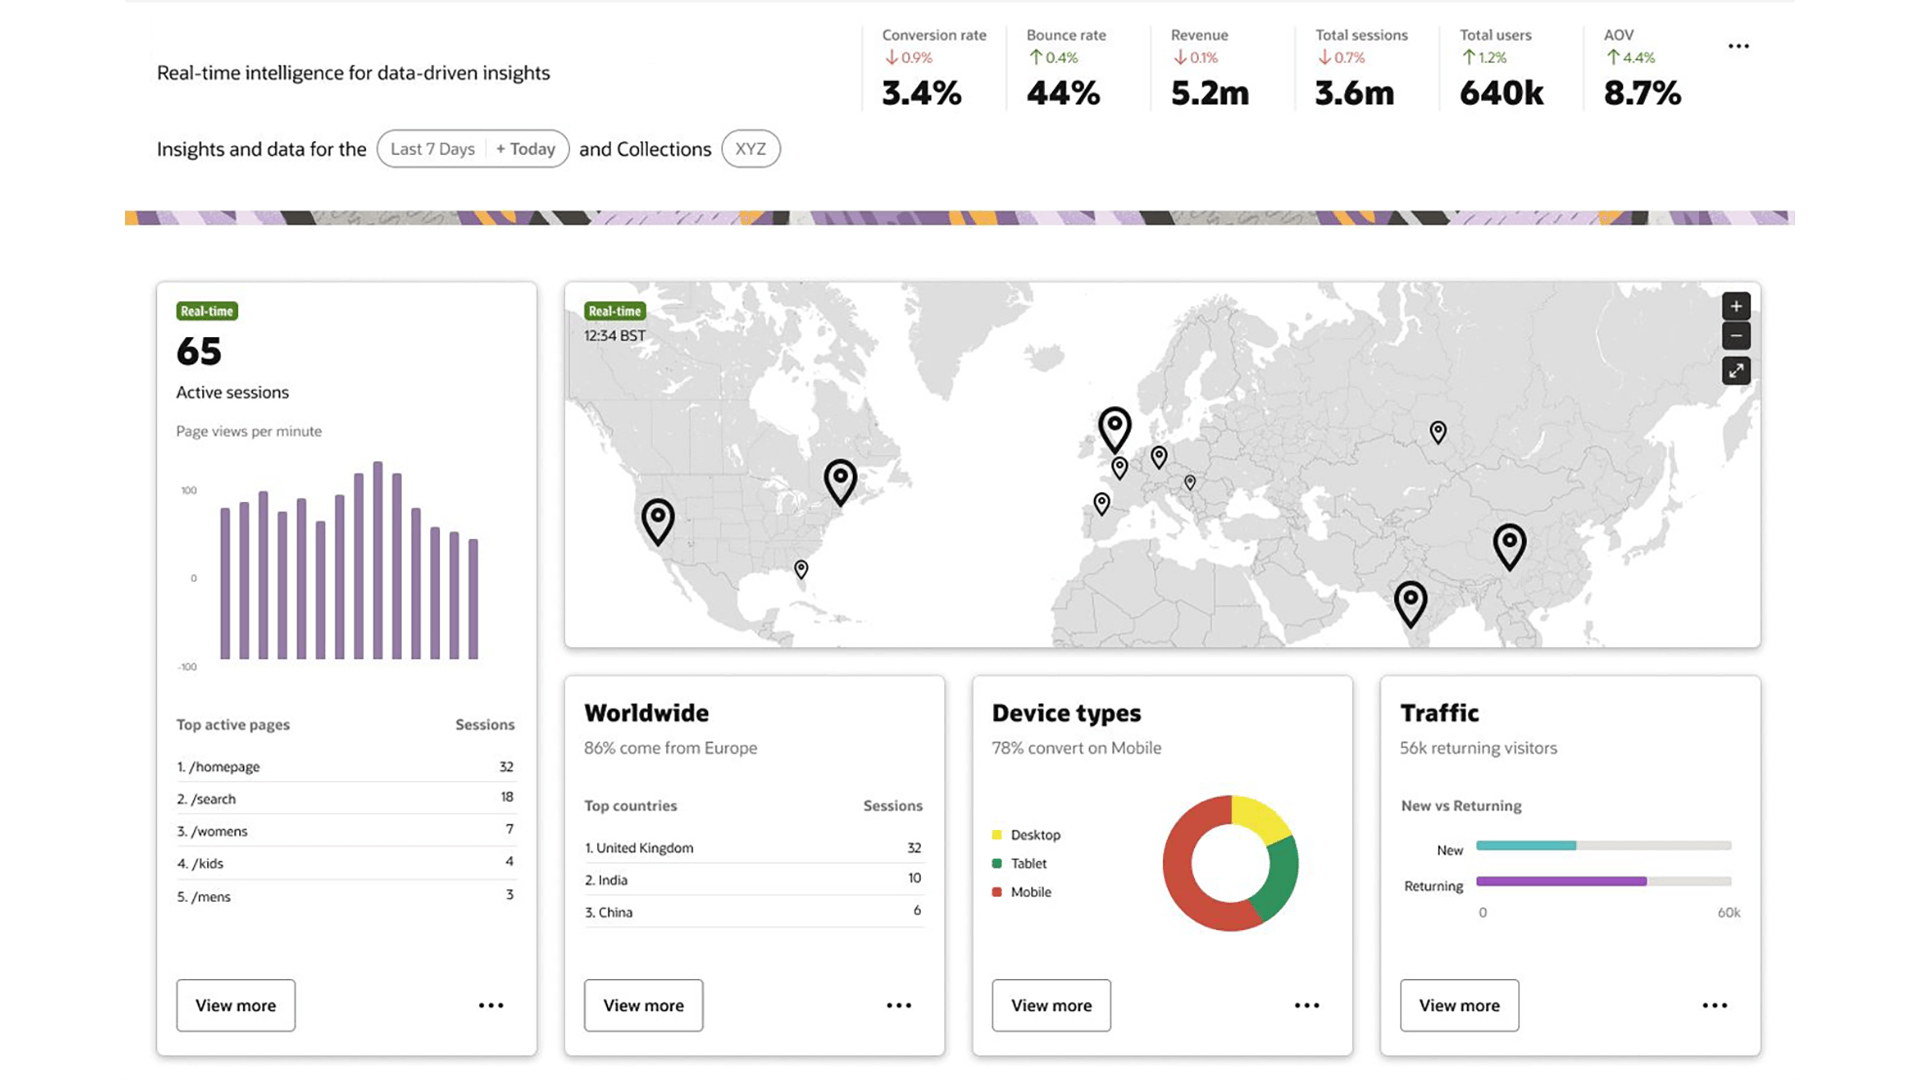Click the map zoom out icon
Screen dimensions: 1920x1080
1736,336
